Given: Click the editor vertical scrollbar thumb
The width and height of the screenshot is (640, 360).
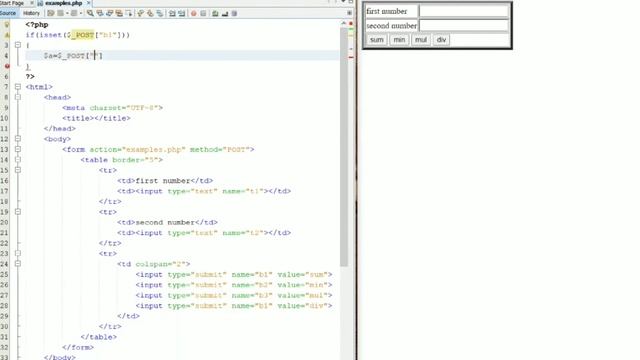Looking at the screenshot, I should [x=344, y=147].
